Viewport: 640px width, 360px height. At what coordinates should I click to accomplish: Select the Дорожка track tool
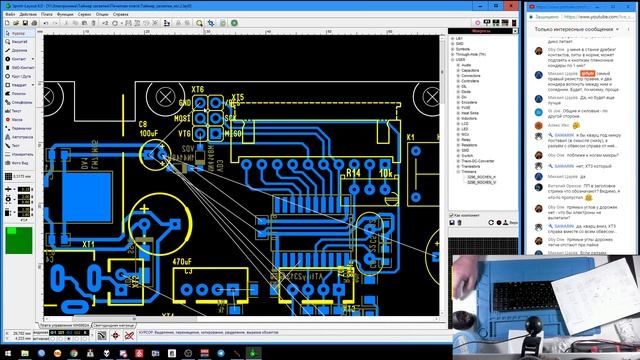(x=19, y=50)
